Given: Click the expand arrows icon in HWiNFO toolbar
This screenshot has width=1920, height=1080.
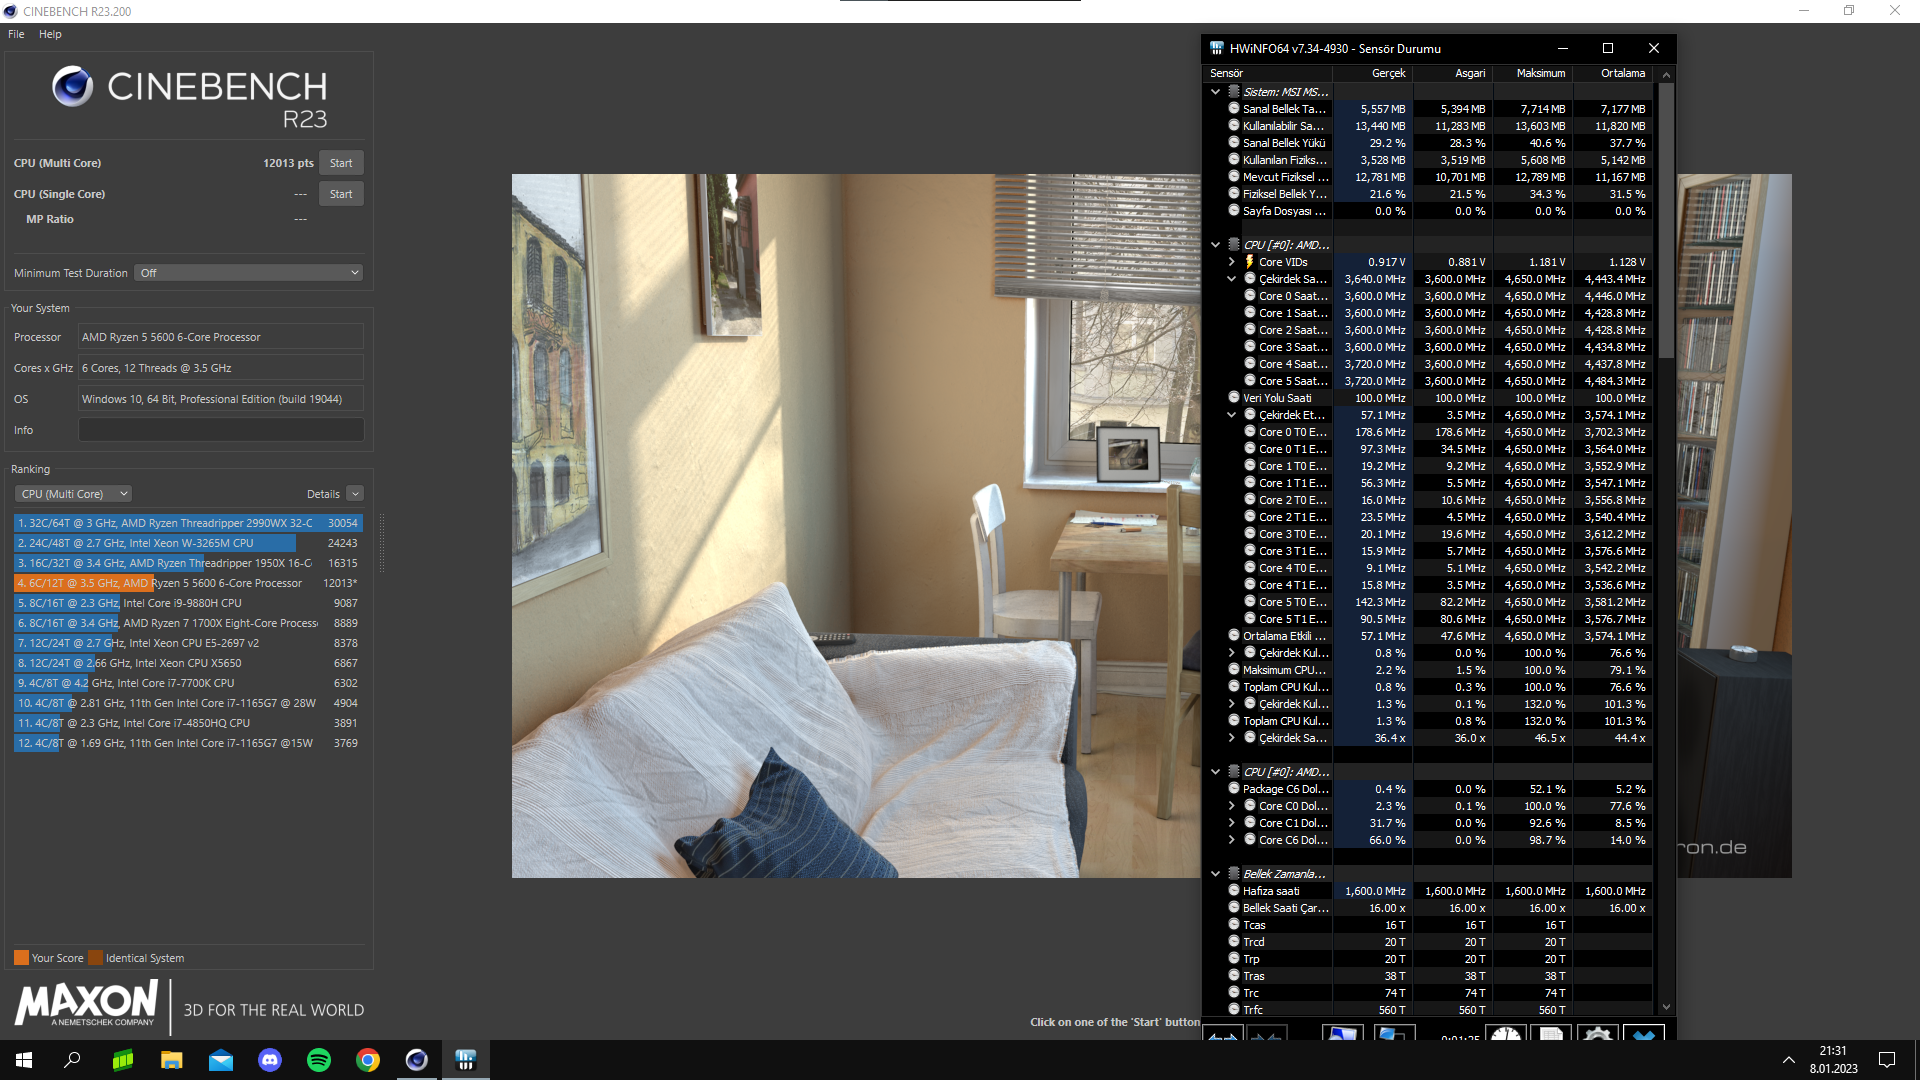Looking at the screenshot, I should tap(1222, 1034).
